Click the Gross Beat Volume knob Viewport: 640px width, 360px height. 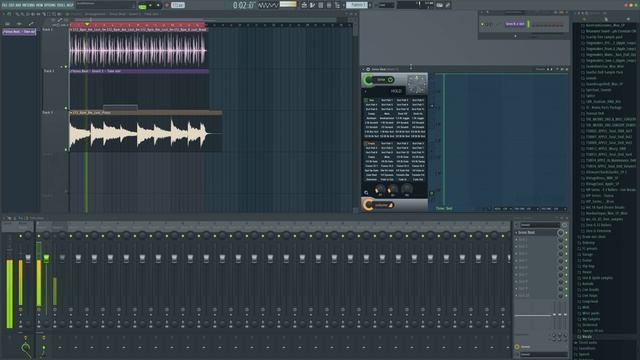pos(369,205)
